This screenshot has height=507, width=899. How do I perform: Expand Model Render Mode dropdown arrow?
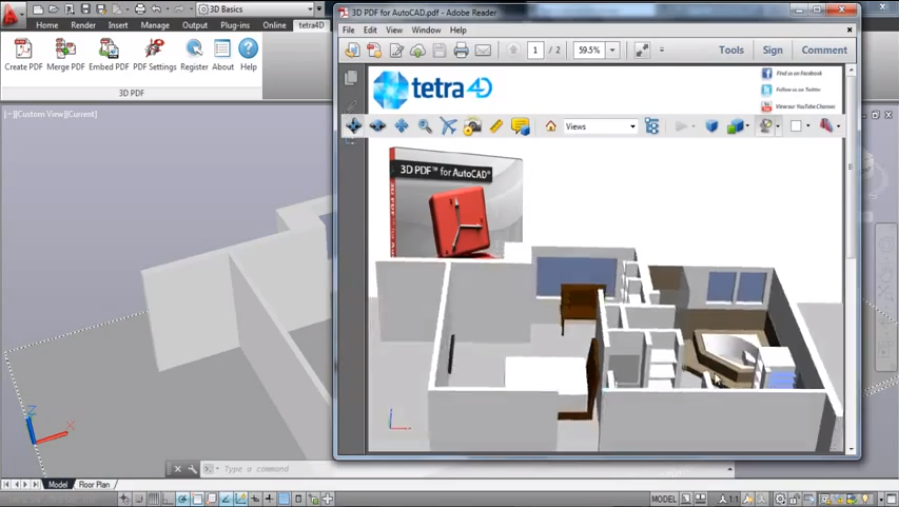[748, 126]
